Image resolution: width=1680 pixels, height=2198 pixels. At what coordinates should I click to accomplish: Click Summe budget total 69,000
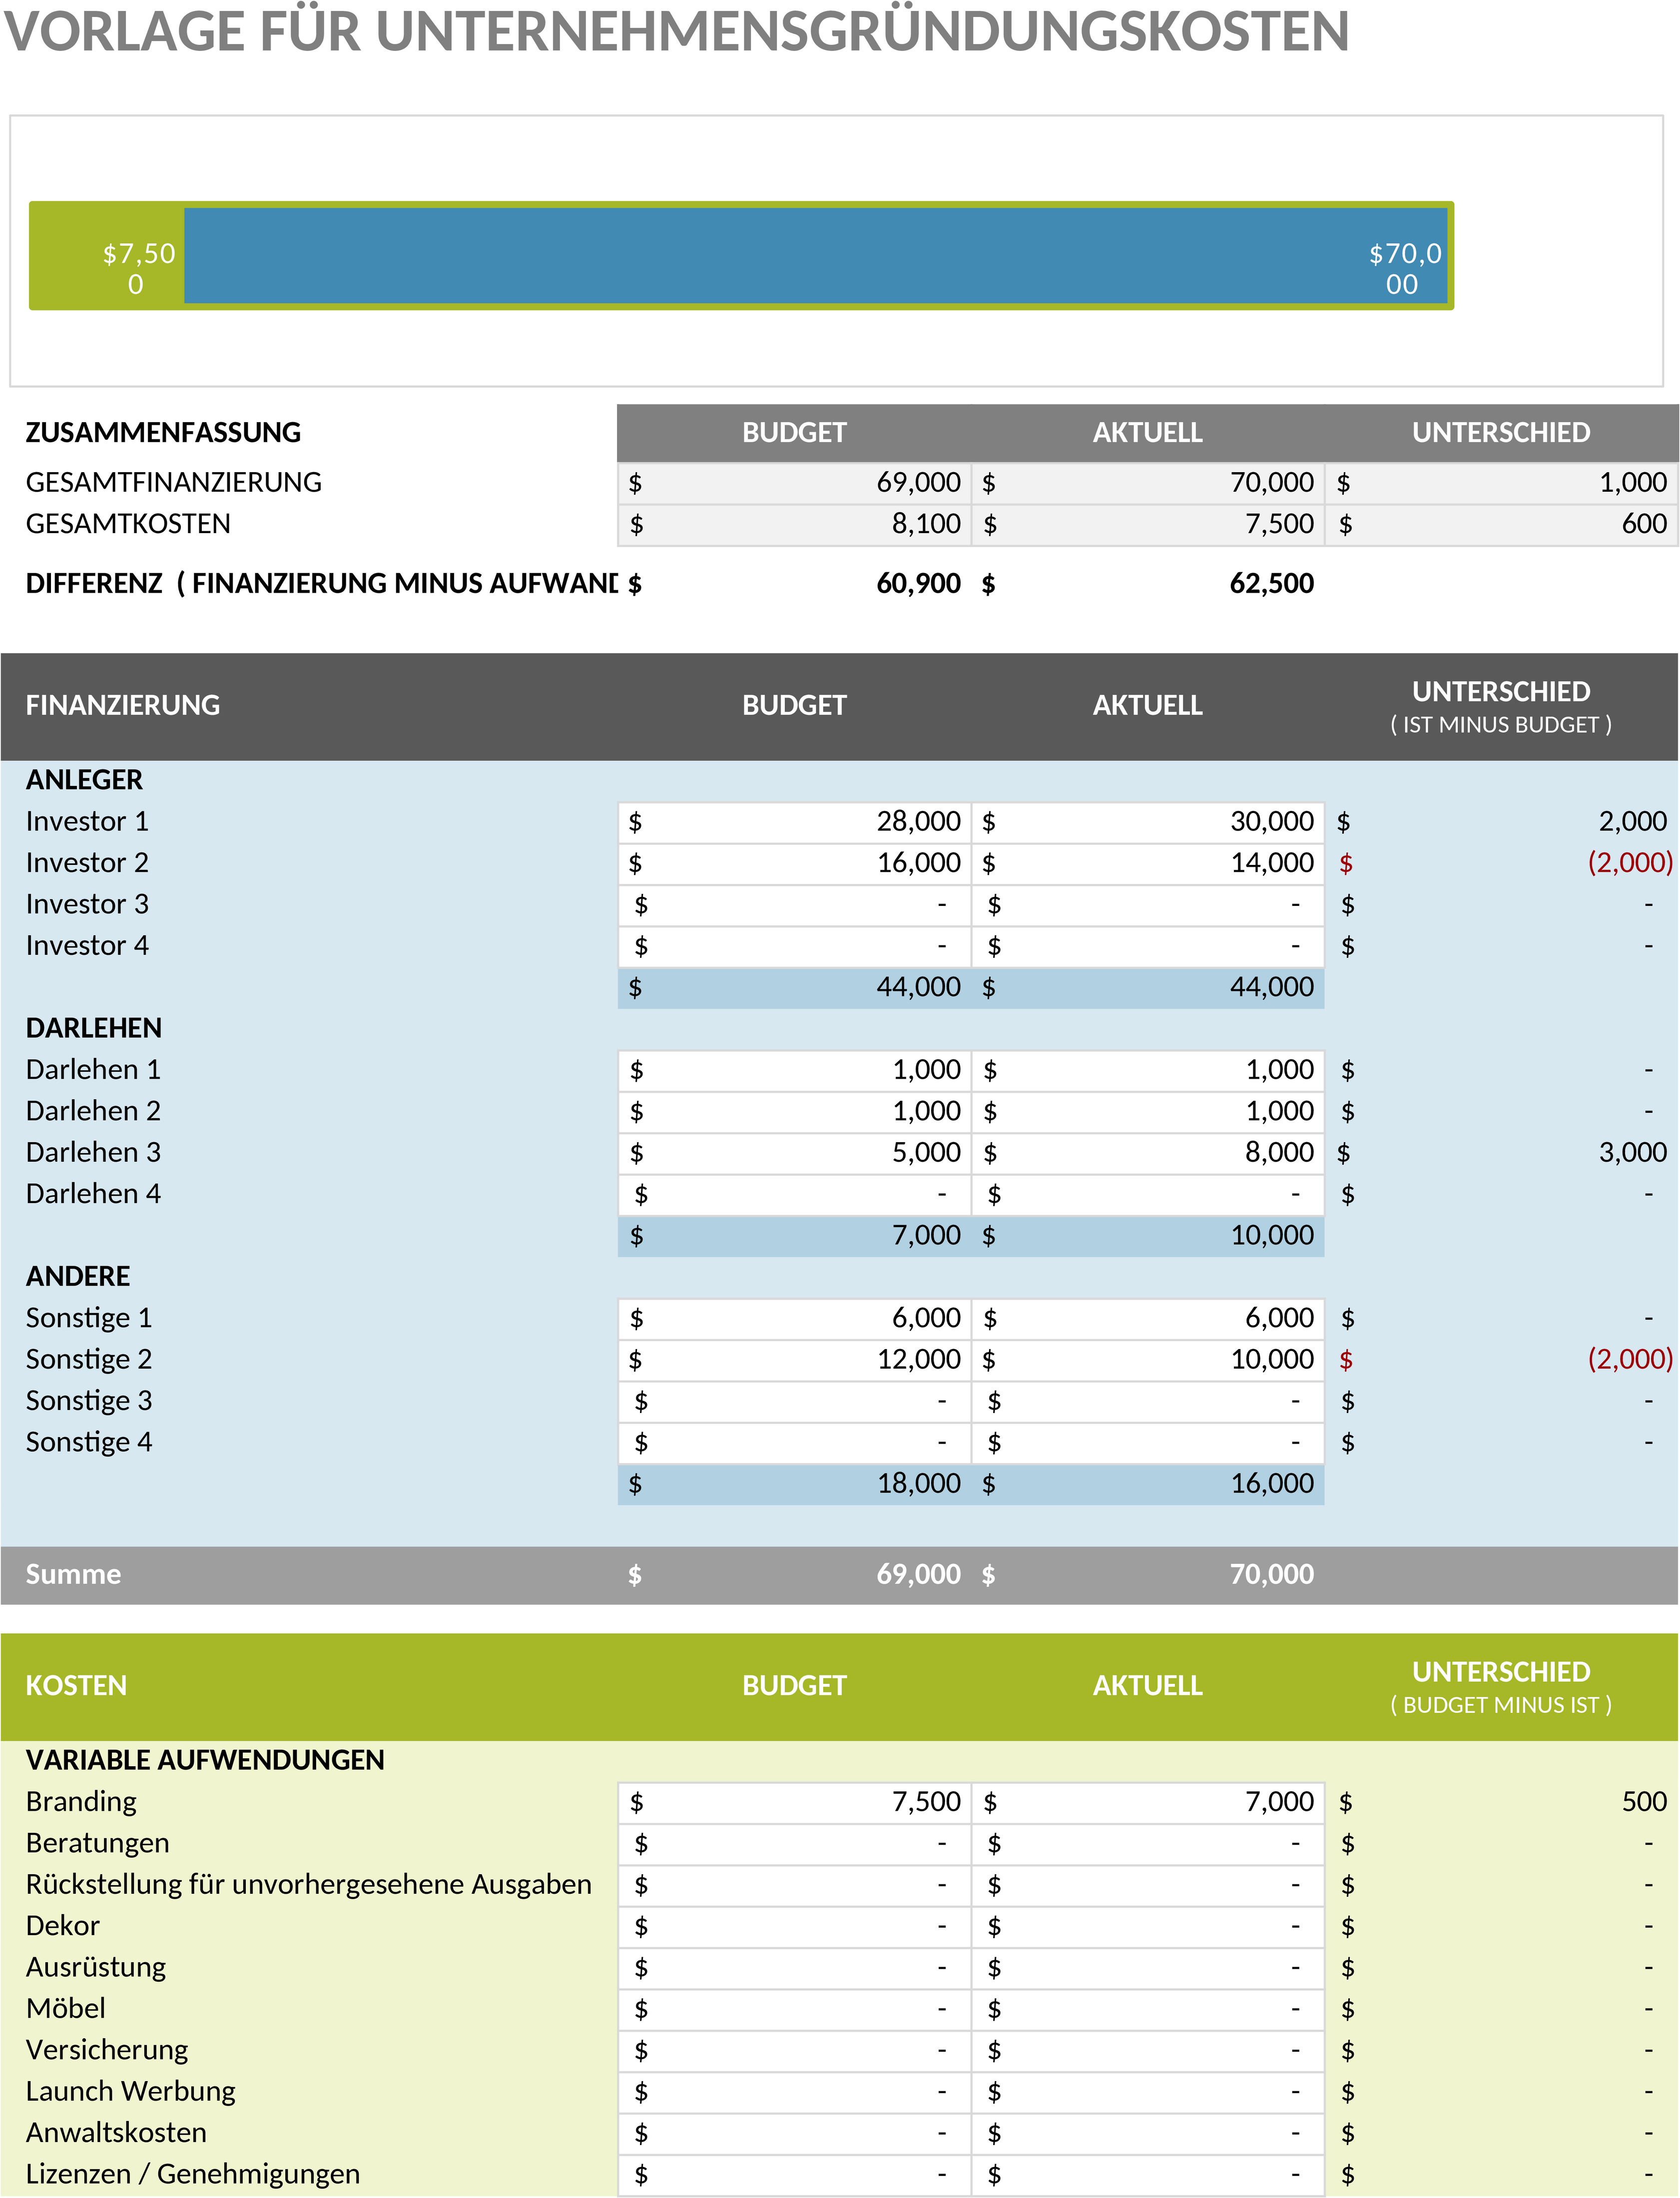point(918,1575)
